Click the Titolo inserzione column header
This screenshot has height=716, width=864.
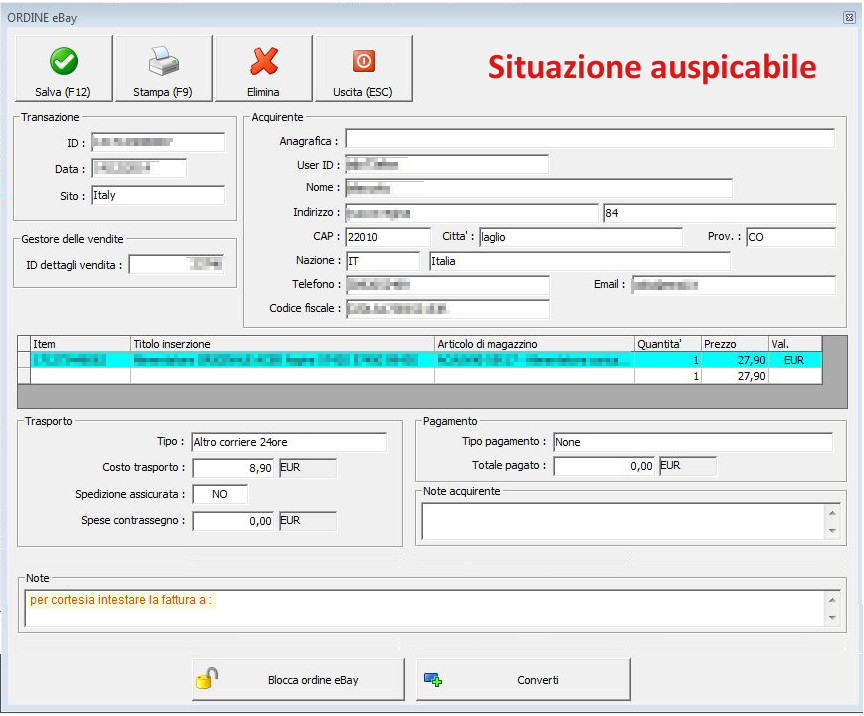pyautogui.click(x=283, y=344)
